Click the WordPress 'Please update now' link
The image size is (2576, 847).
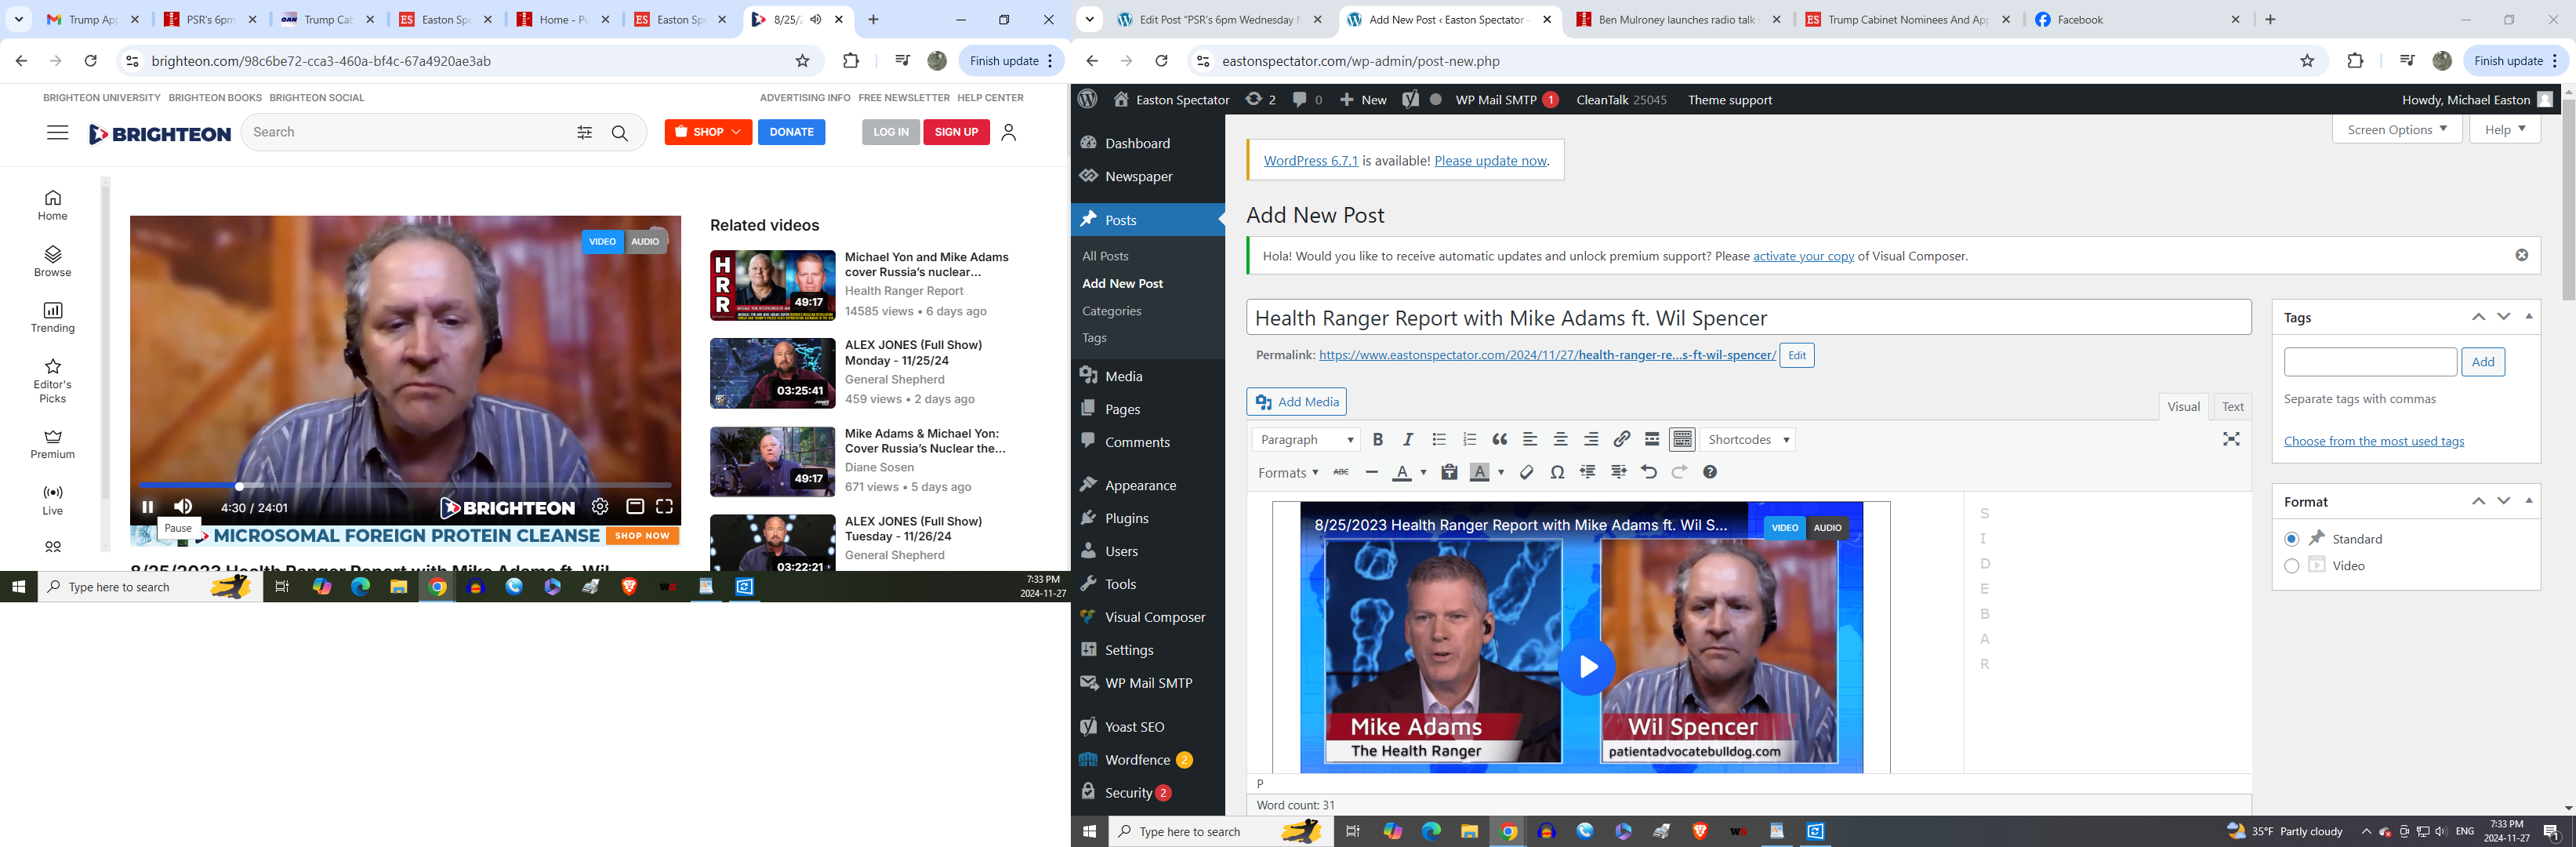[x=1490, y=161]
